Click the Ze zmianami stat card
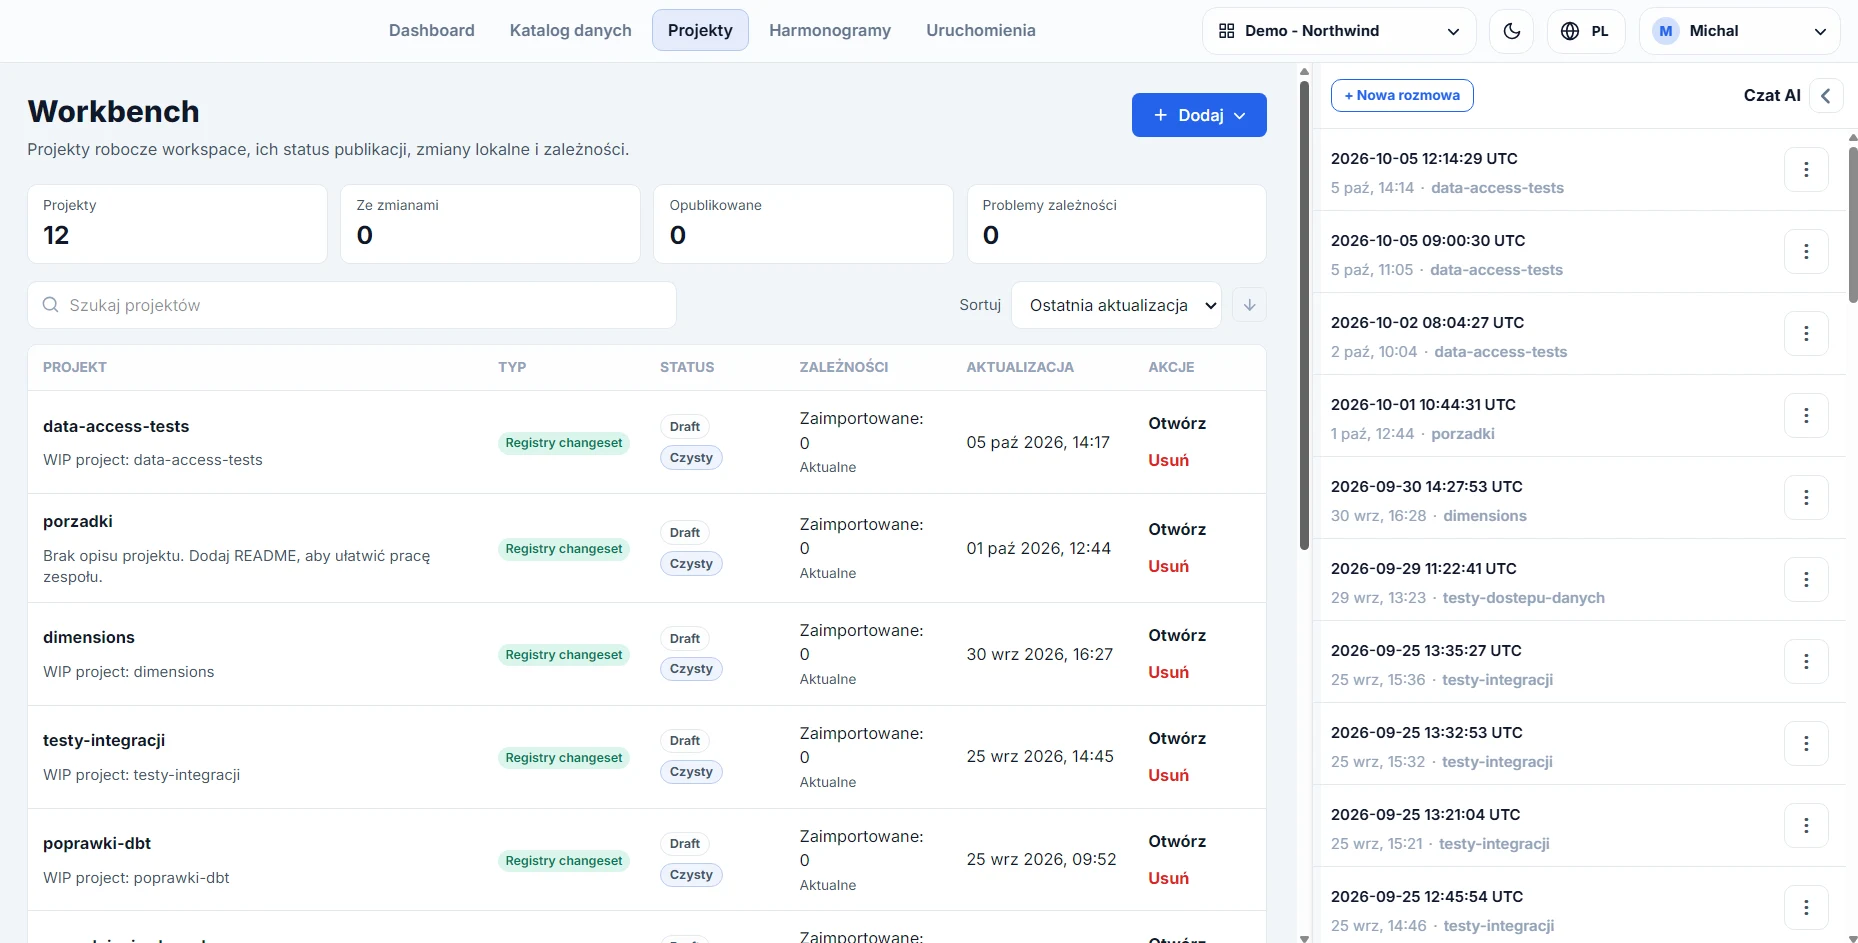This screenshot has width=1858, height=943. point(490,224)
